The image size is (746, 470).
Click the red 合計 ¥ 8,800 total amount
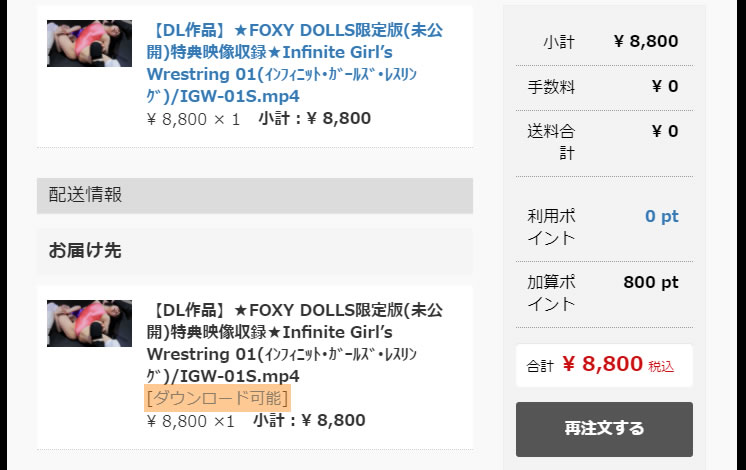coord(603,364)
